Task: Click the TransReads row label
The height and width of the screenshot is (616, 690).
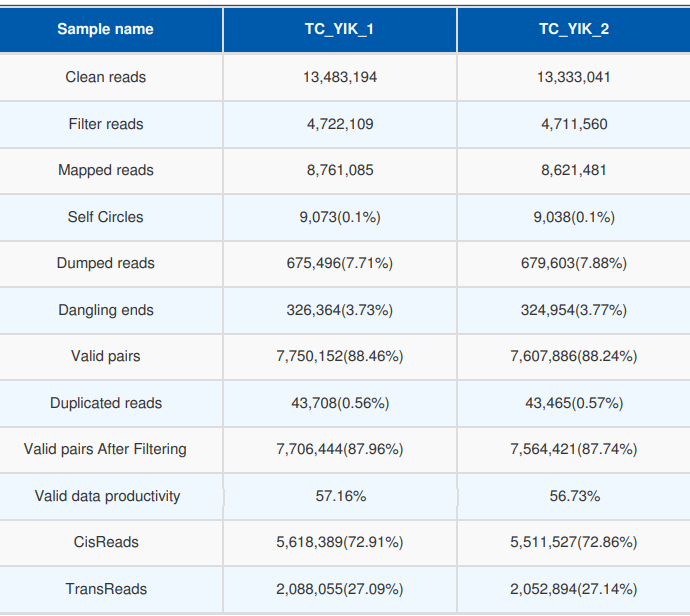Action: coord(105,589)
